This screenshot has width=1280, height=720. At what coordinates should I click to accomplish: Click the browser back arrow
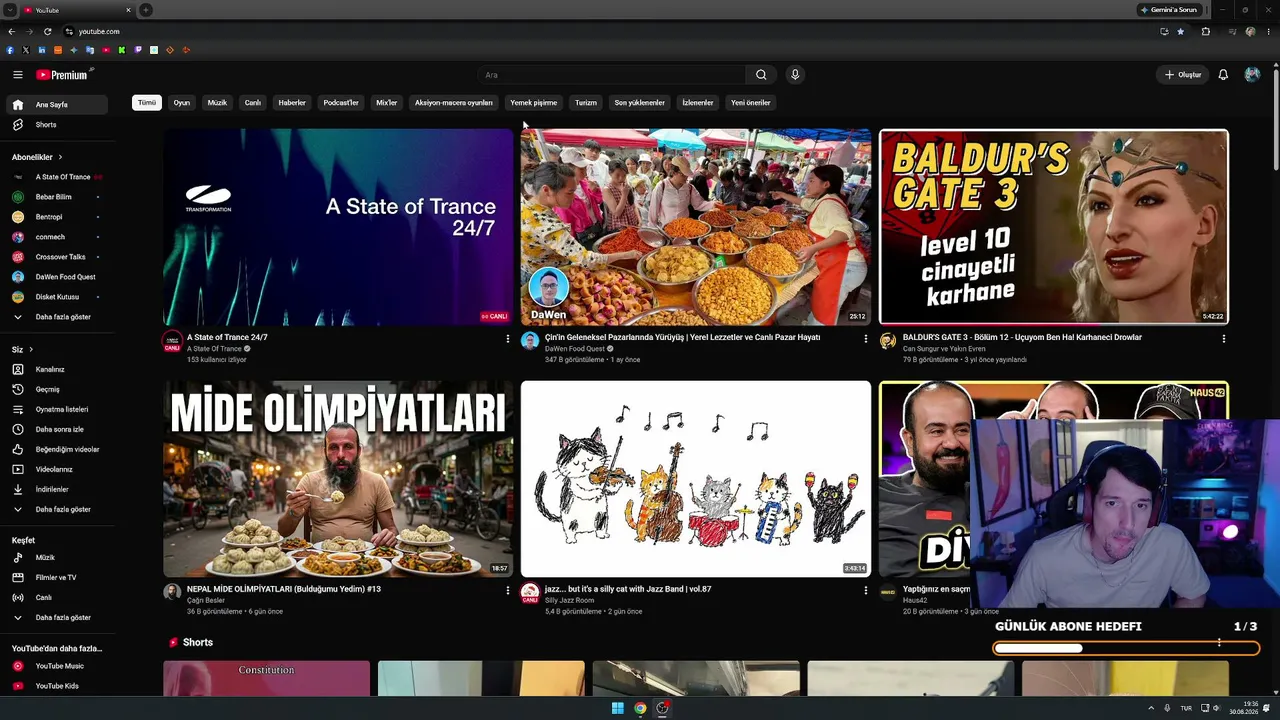click(x=11, y=31)
